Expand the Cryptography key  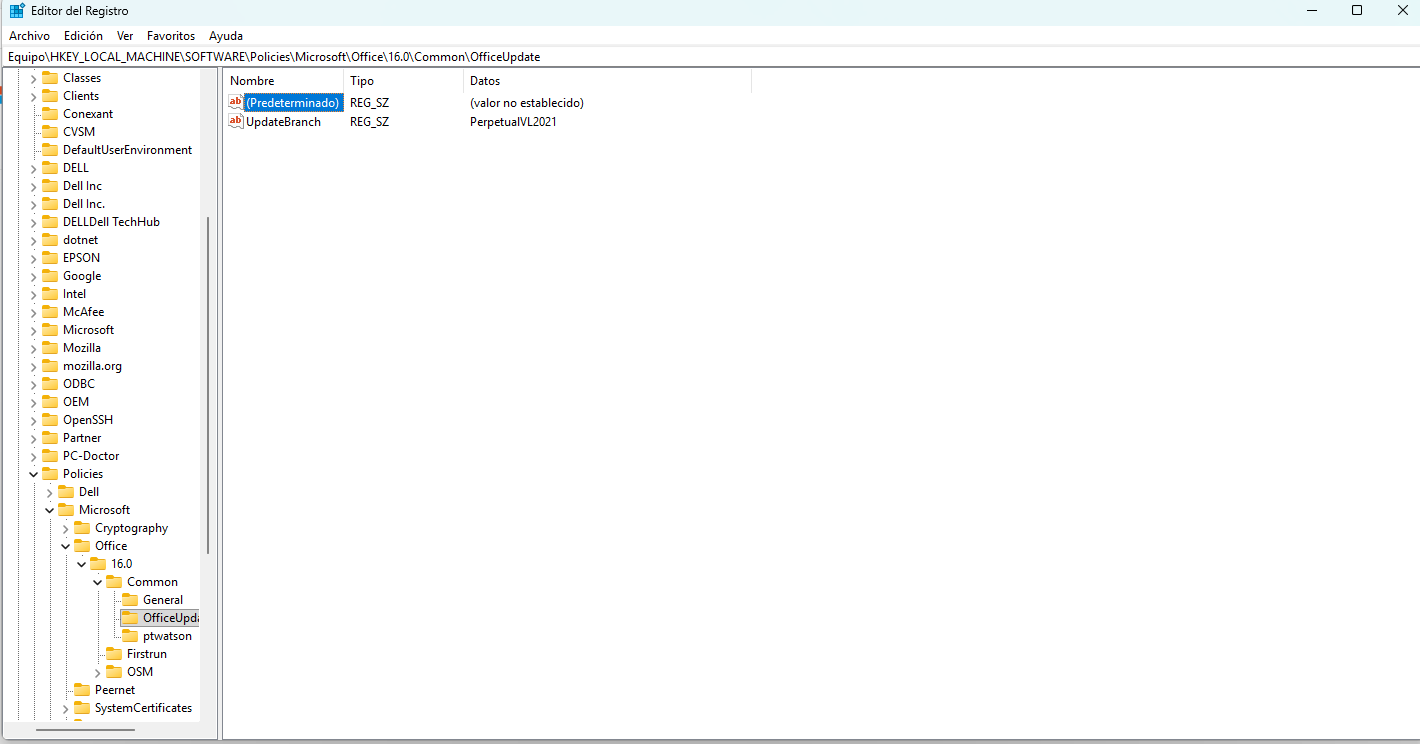pos(66,528)
